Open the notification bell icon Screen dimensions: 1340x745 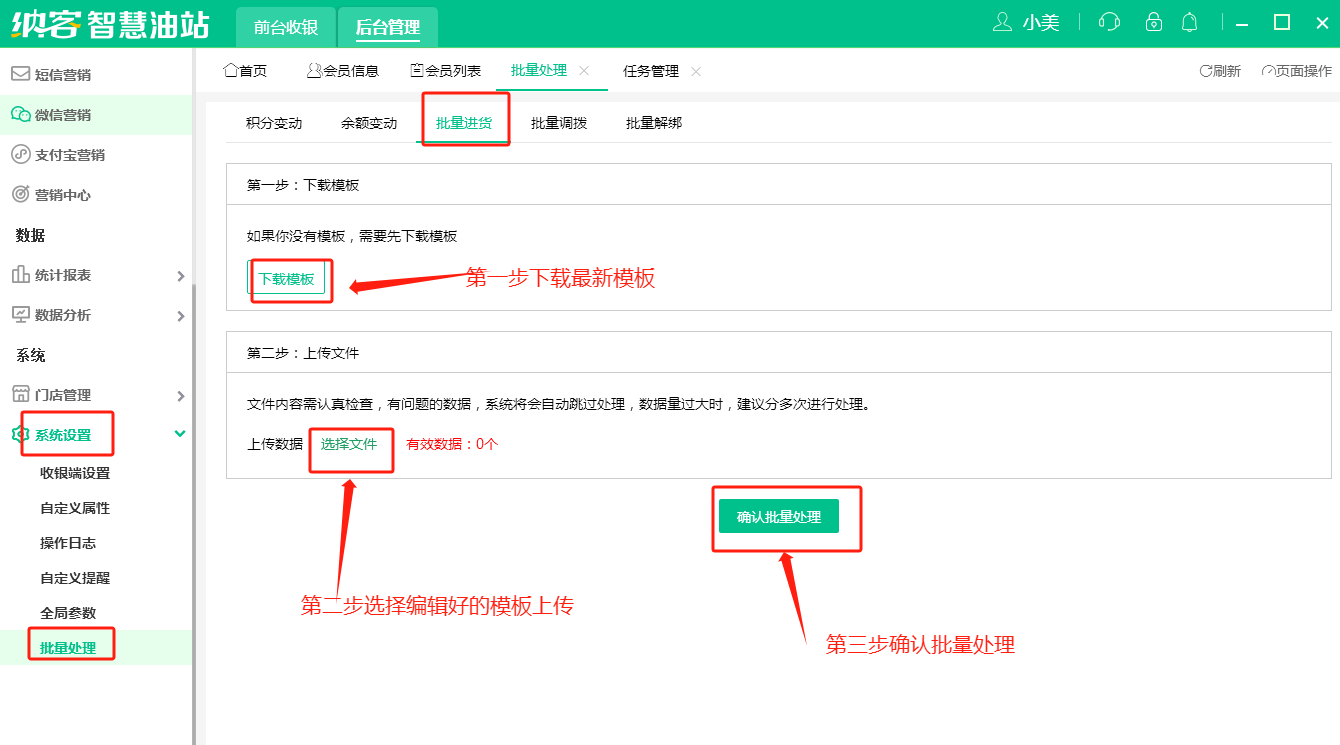coord(1189,22)
